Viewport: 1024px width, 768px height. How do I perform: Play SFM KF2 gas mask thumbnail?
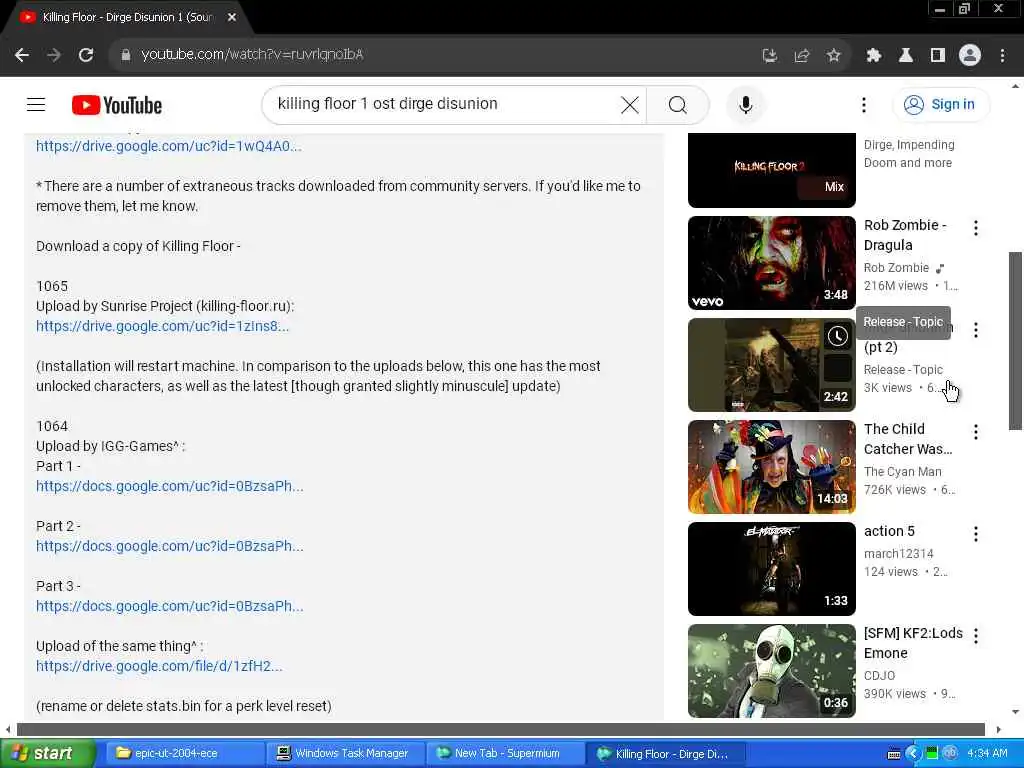click(x=771, y=671)
